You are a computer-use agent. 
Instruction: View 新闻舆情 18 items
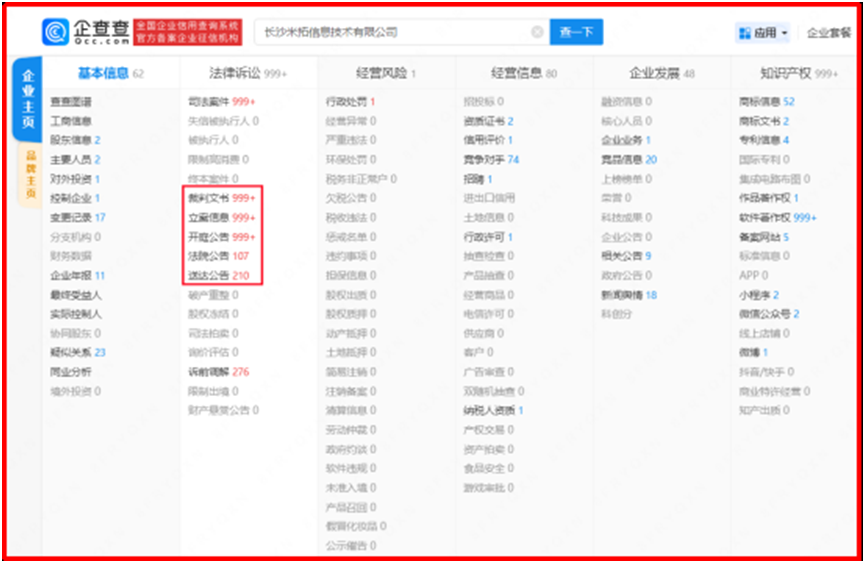(628, 295)
